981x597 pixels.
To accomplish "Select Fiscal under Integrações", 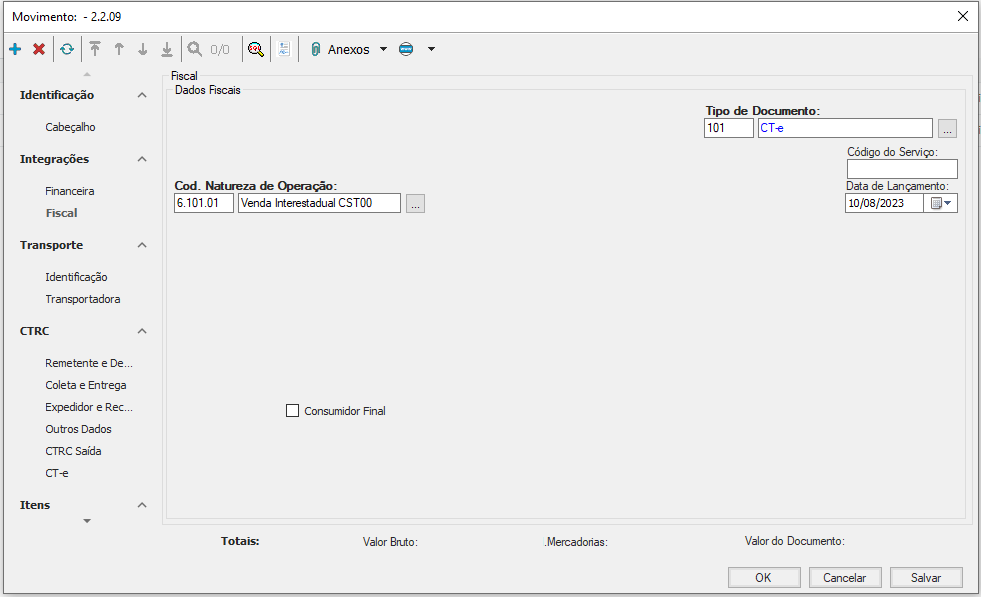I will coord(61,213).
